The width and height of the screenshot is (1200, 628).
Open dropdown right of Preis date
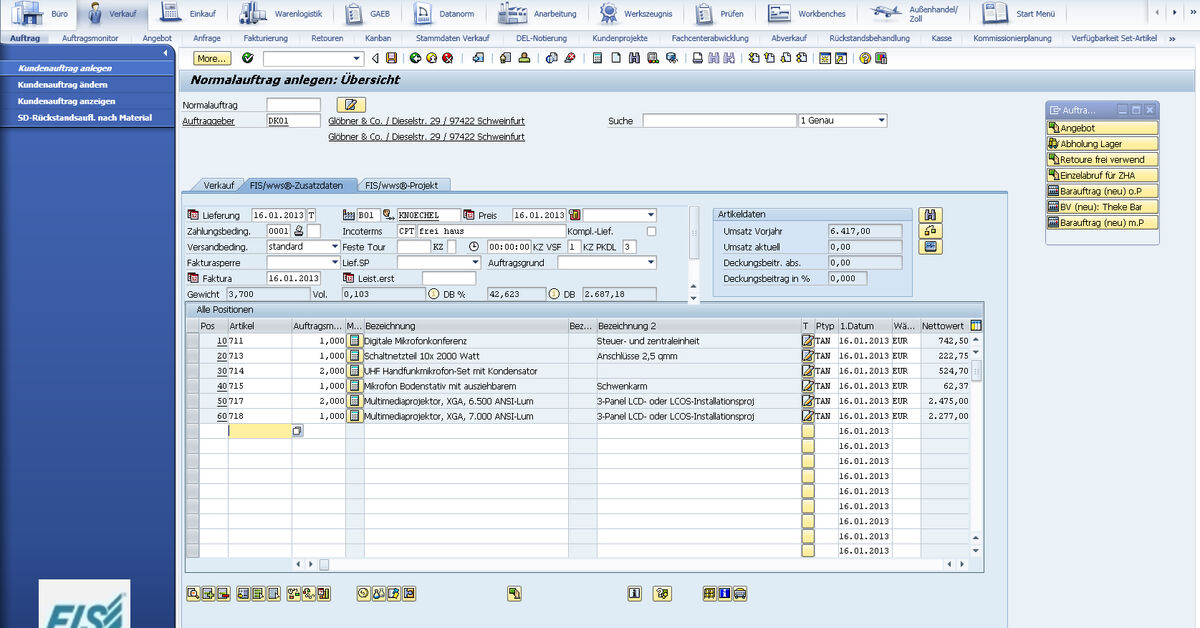pos(650,215)
